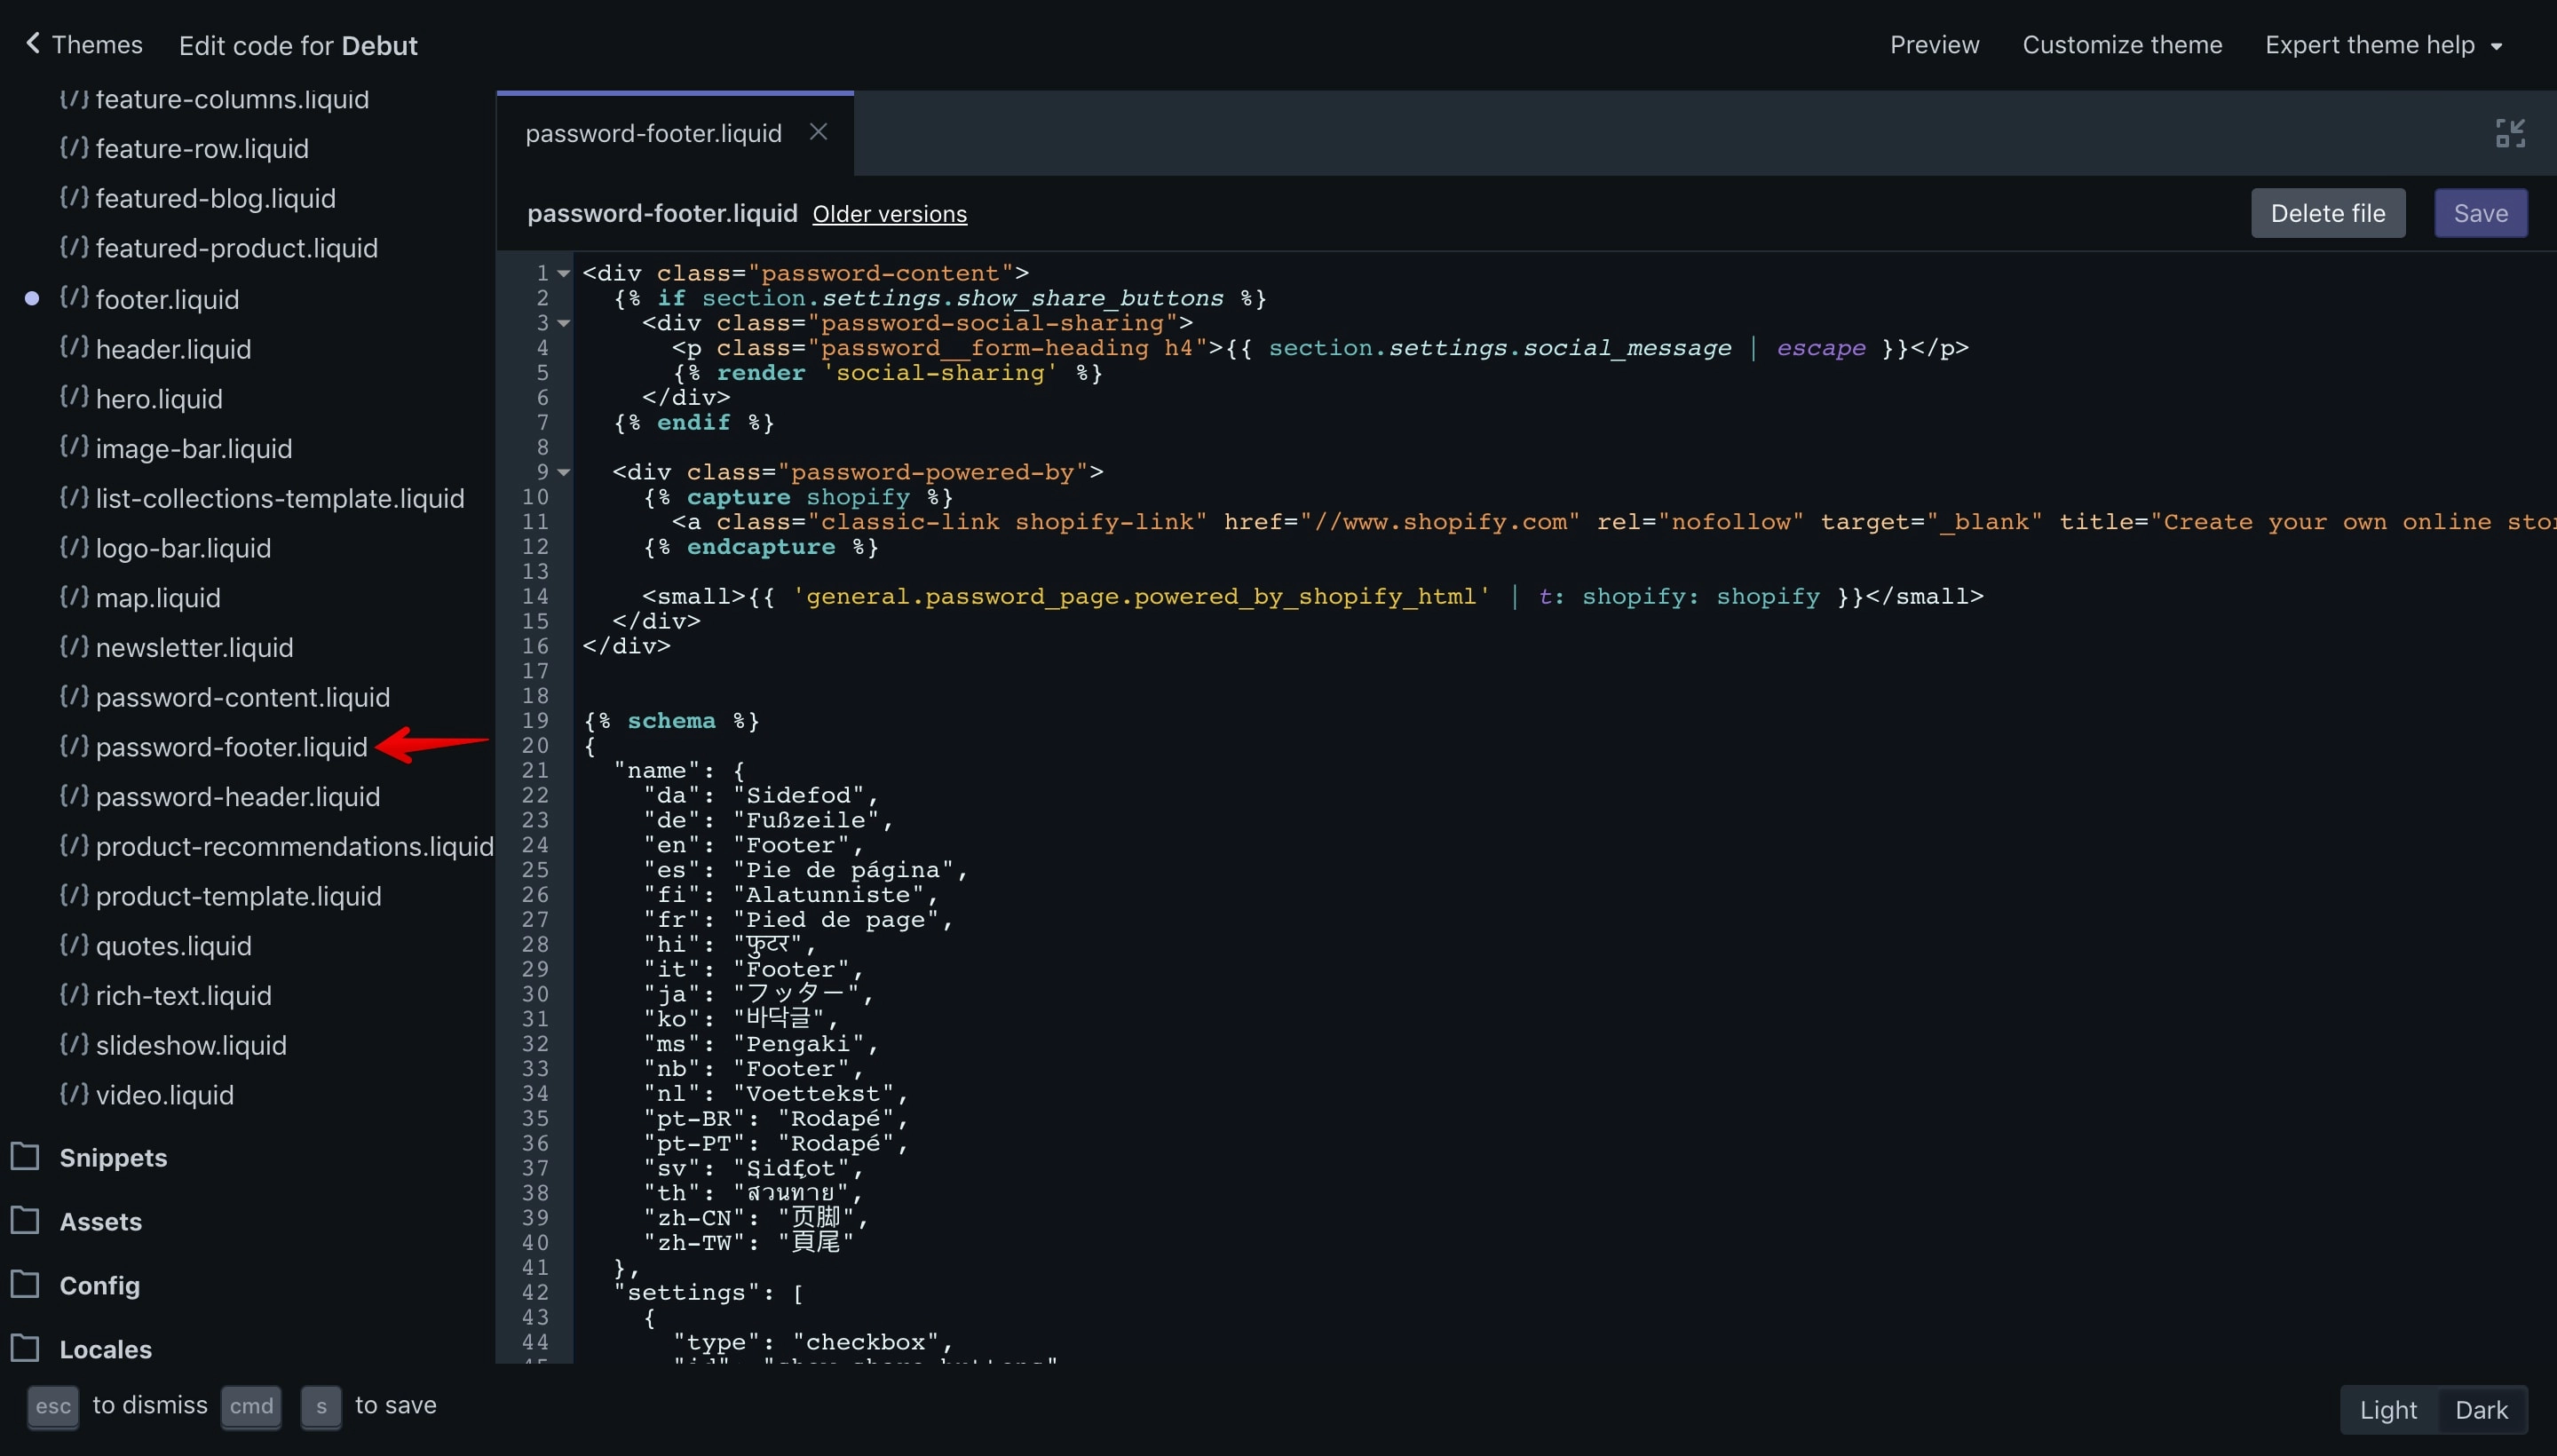This screenshot has width=2557, height=1456.
Task: Click line number 14 in gutter
Action: [535, 597]
